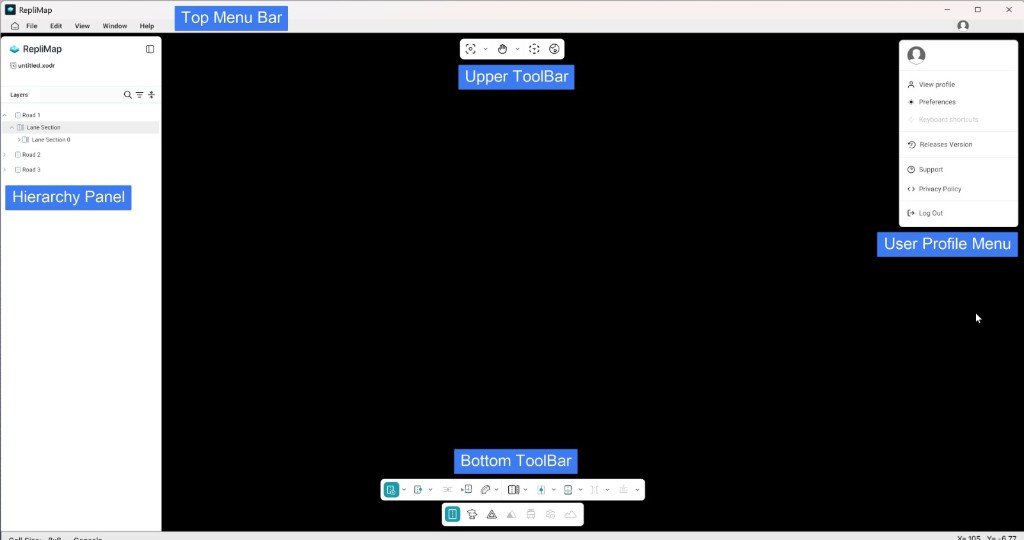Click the arrow-into-road icon in the bottom toolbar
The image size is (1024, 540).
click(x=467, y=489)
